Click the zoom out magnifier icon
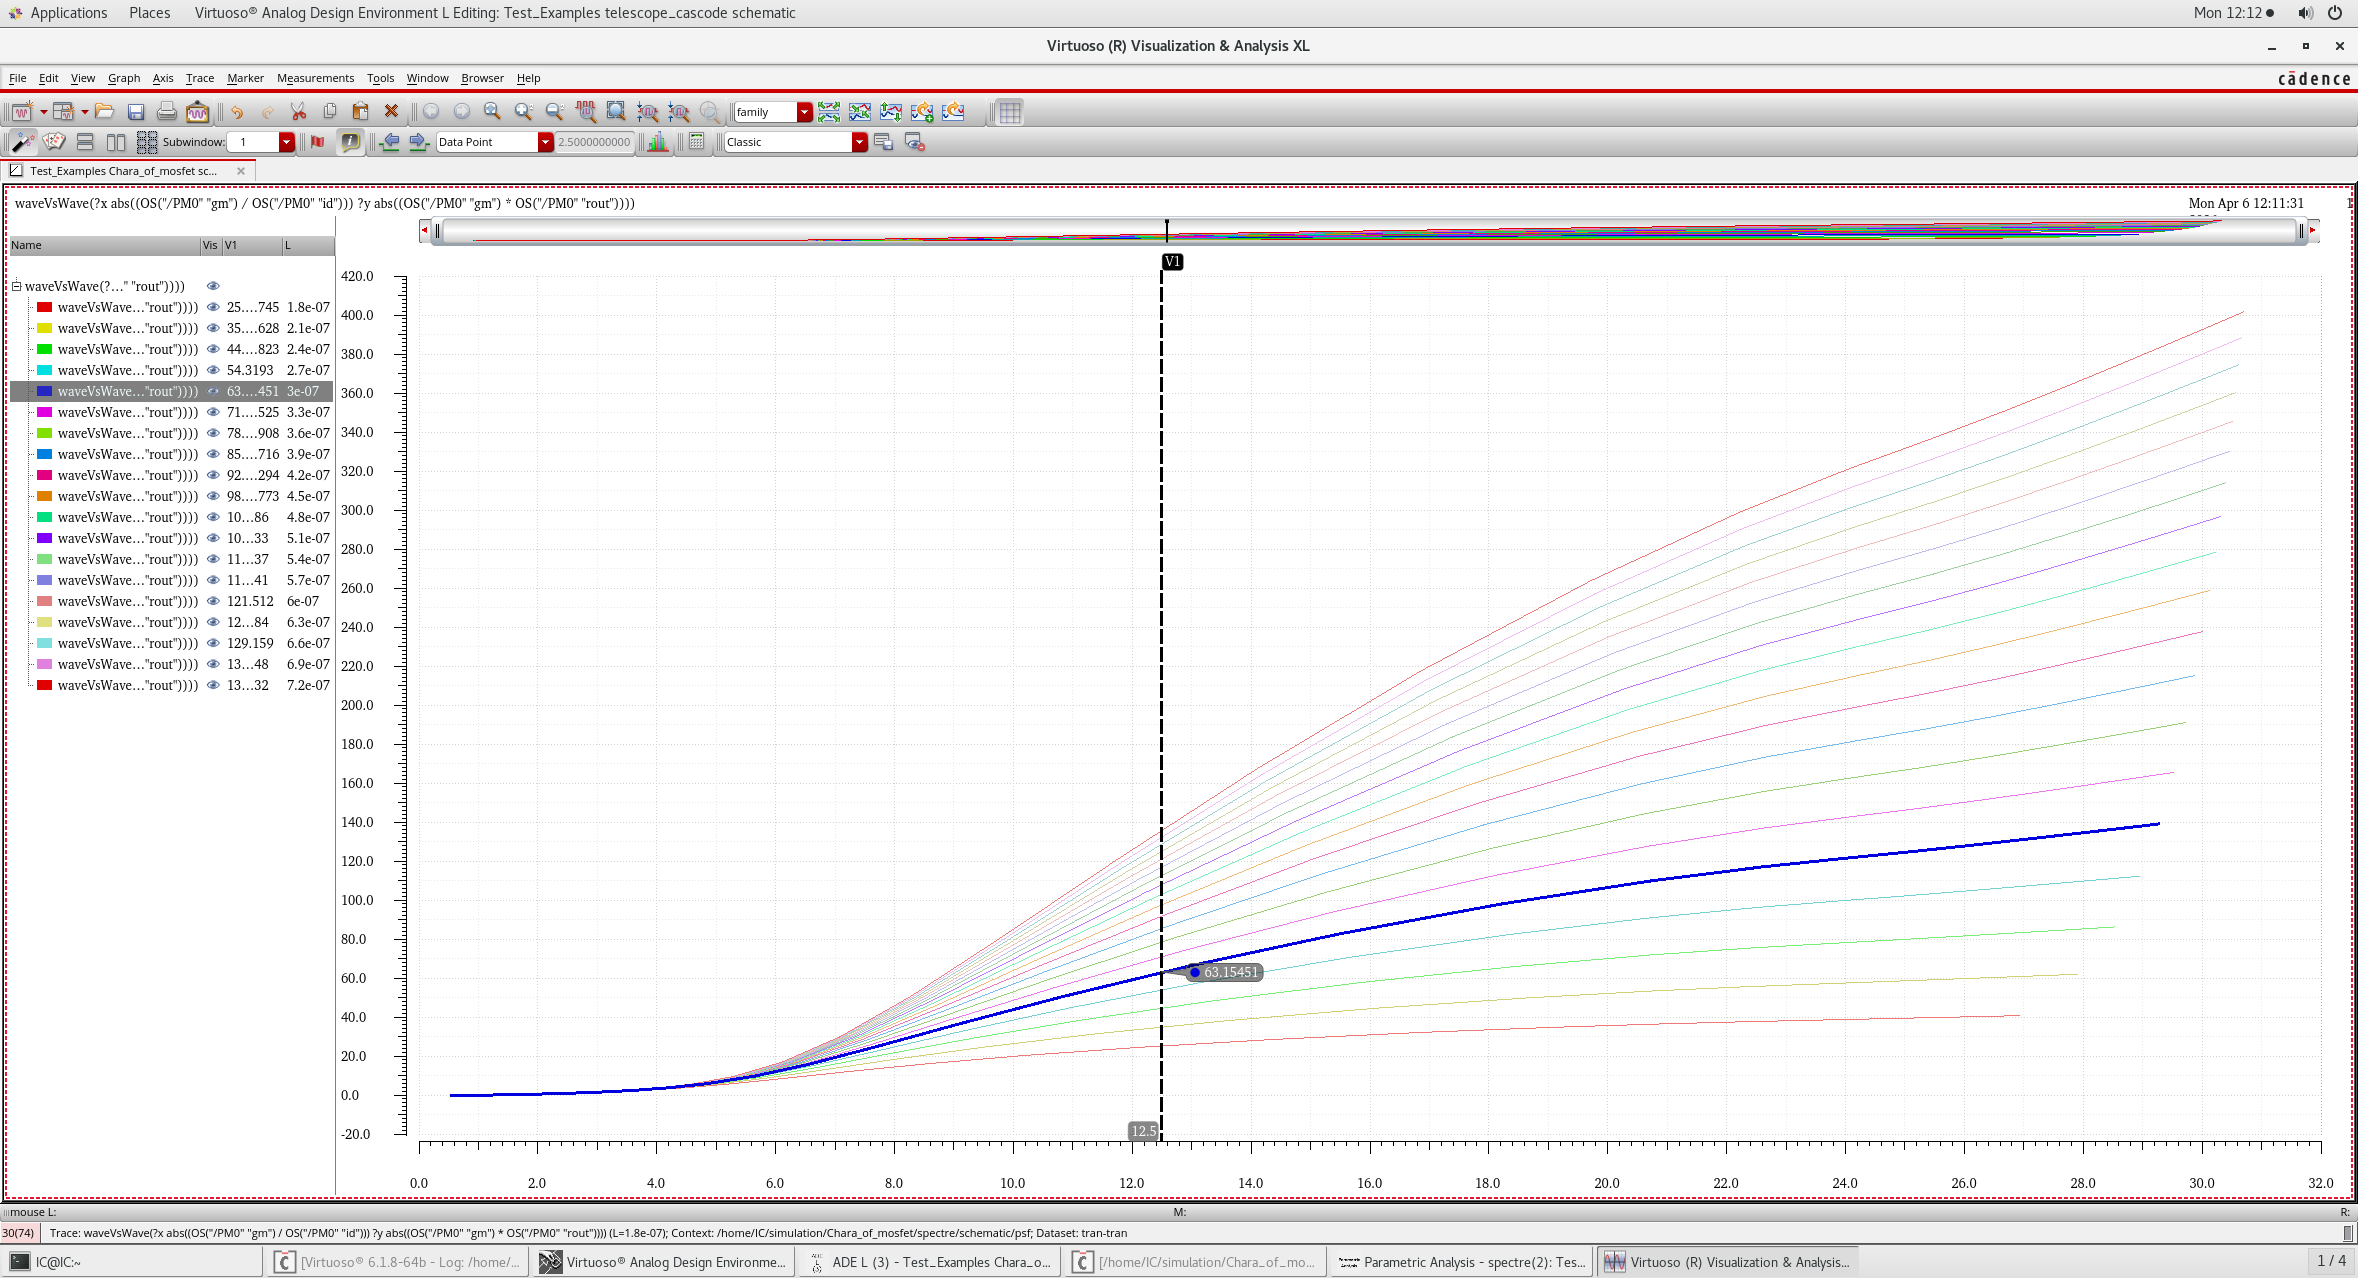Viewport: 2358px width, 1278px height. pyautogui.click(x=554, y=112)
